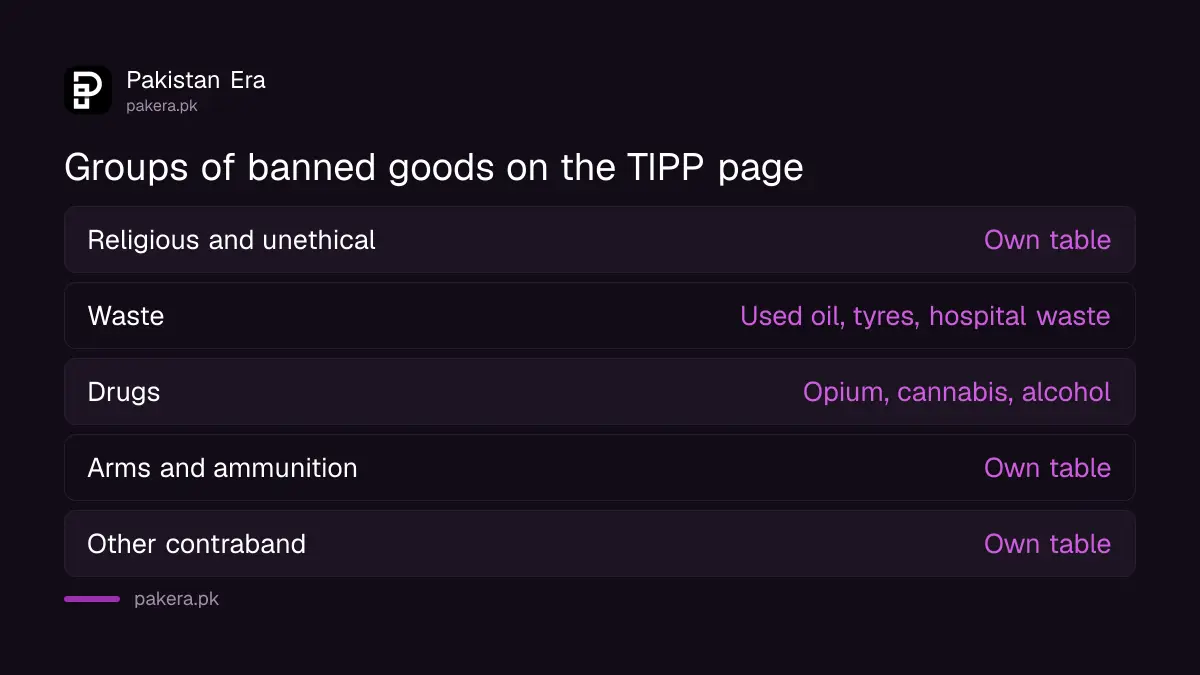Open the pakera.pk footer link
Screen dimensions: 1200x675
[176, 599]
